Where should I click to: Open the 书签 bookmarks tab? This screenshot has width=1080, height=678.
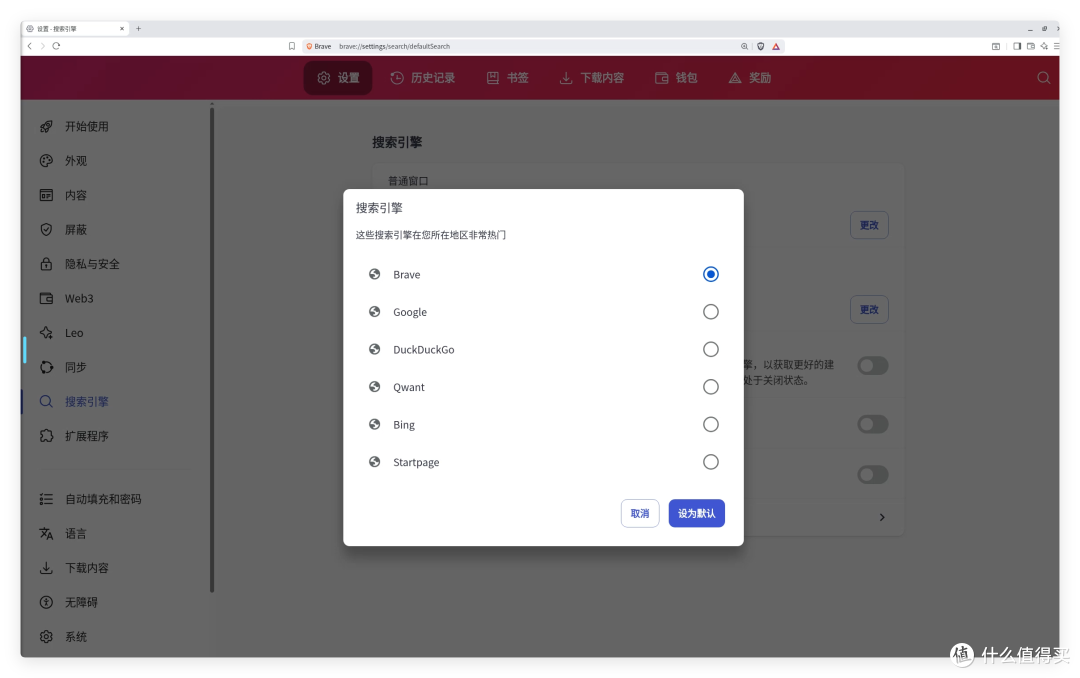click(508, 78)
